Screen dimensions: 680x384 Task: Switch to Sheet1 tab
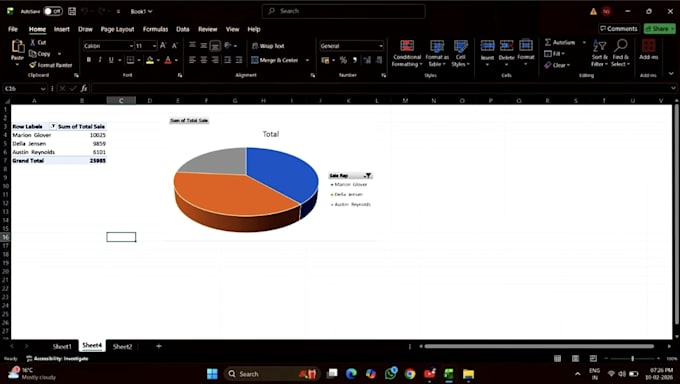click(x=62, y=346)
